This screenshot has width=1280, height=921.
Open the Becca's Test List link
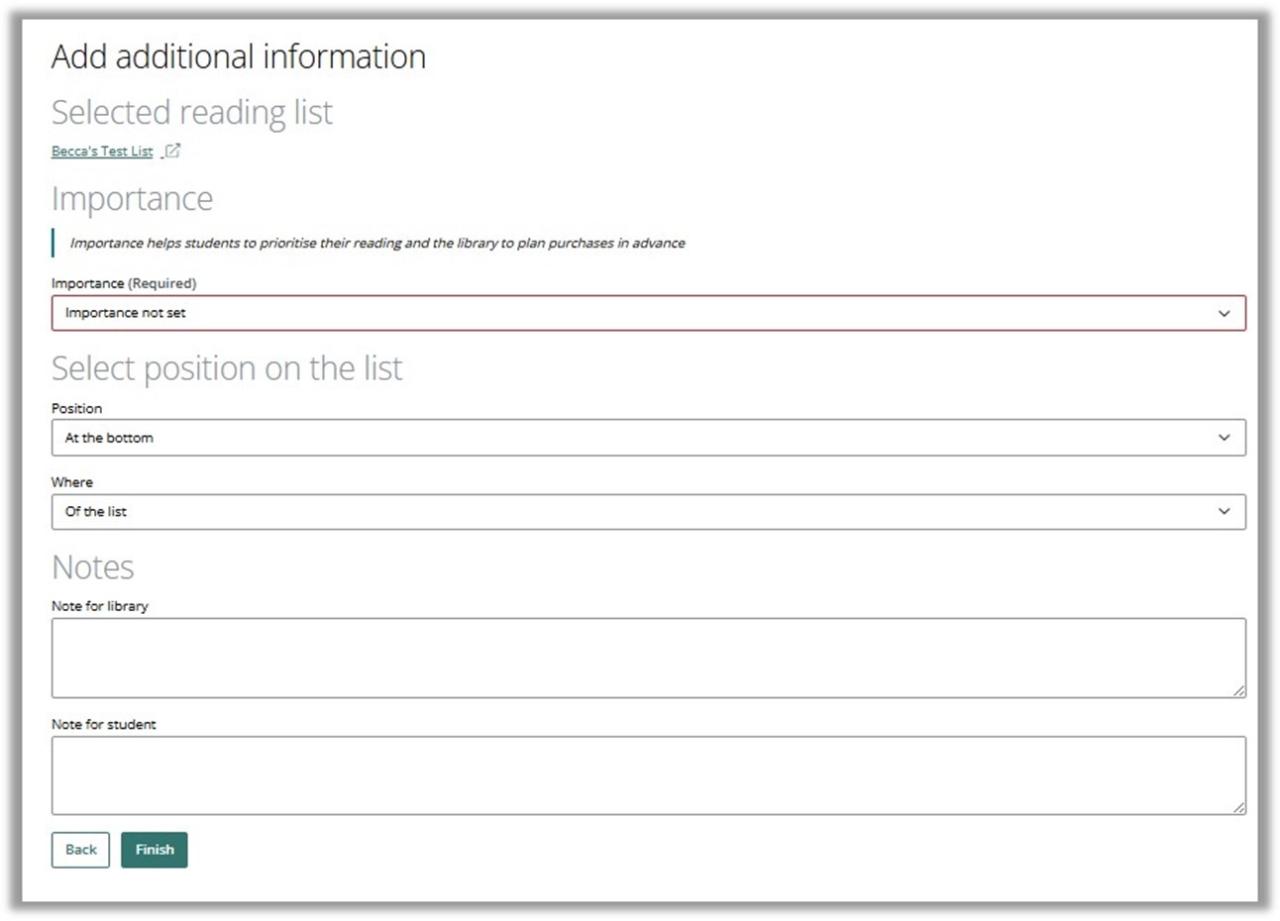coord(100,151)
